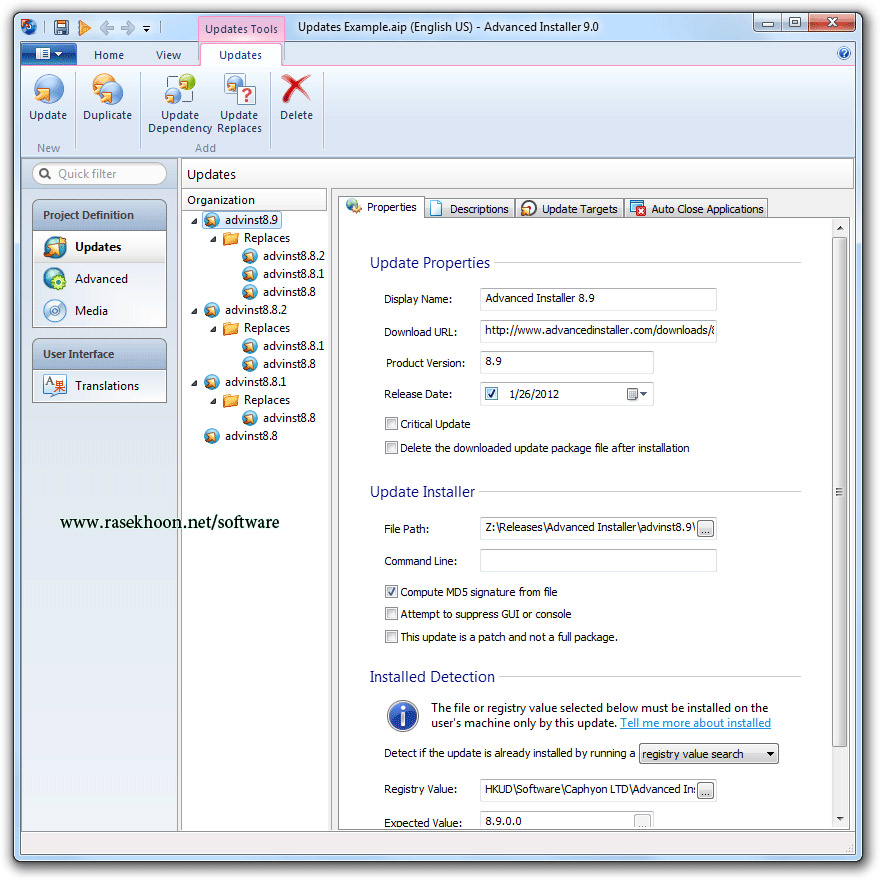Select the Media item in the sidebar
The width and height of the screenshot is (881, 881).
[93, 311]
